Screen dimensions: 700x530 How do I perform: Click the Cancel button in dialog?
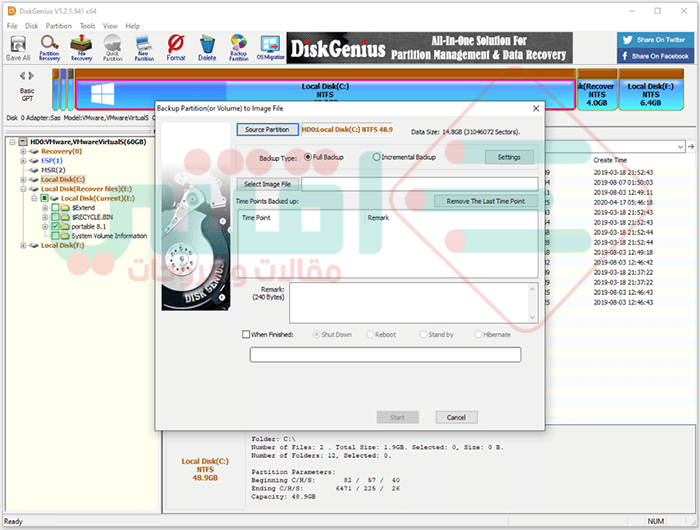point(456,417)
